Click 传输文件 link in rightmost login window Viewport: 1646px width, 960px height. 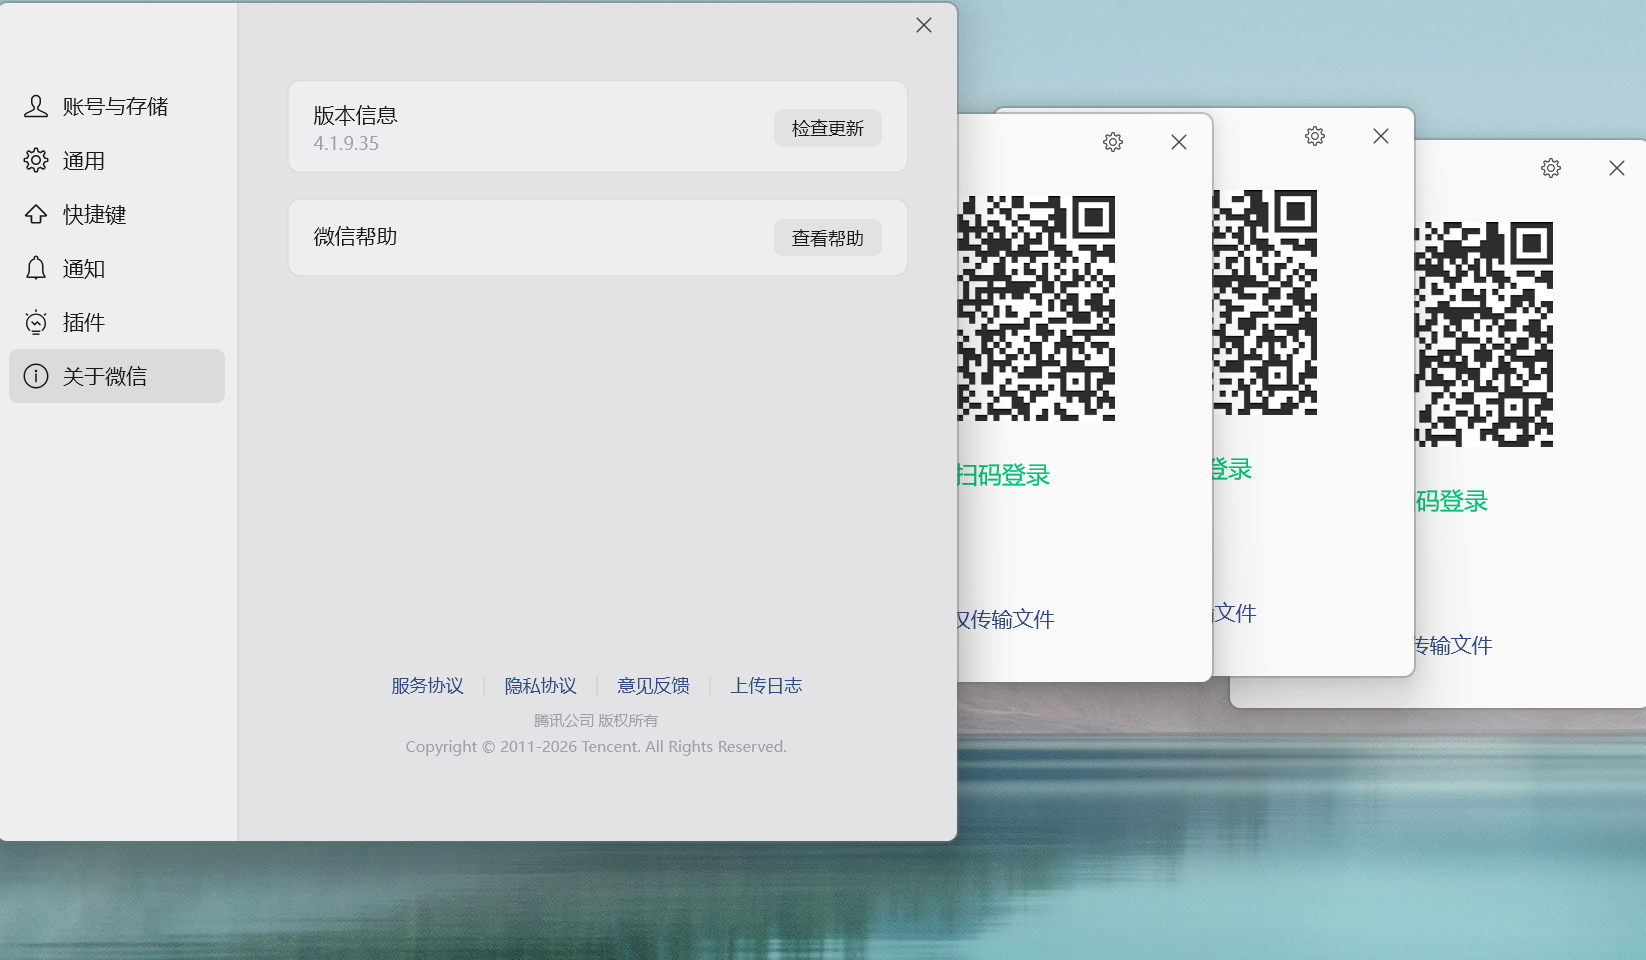1454,646
